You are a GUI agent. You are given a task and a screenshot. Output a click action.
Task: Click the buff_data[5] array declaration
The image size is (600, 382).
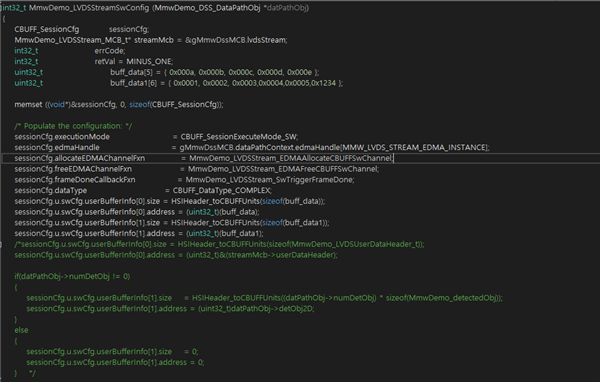[x=131, y=72]
